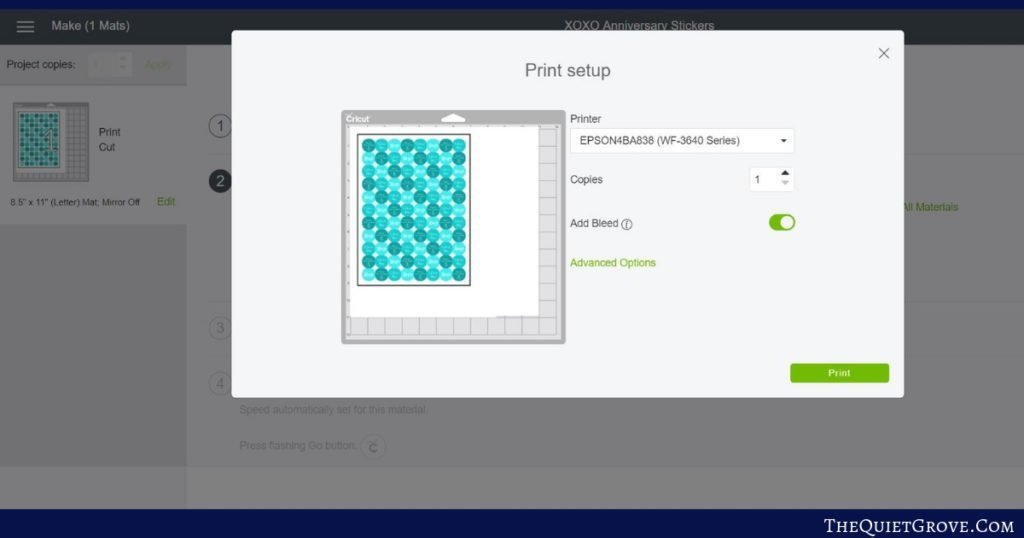Screen dimensions: 1024x538
Task: Click the Copies number field
Action: 764,180
